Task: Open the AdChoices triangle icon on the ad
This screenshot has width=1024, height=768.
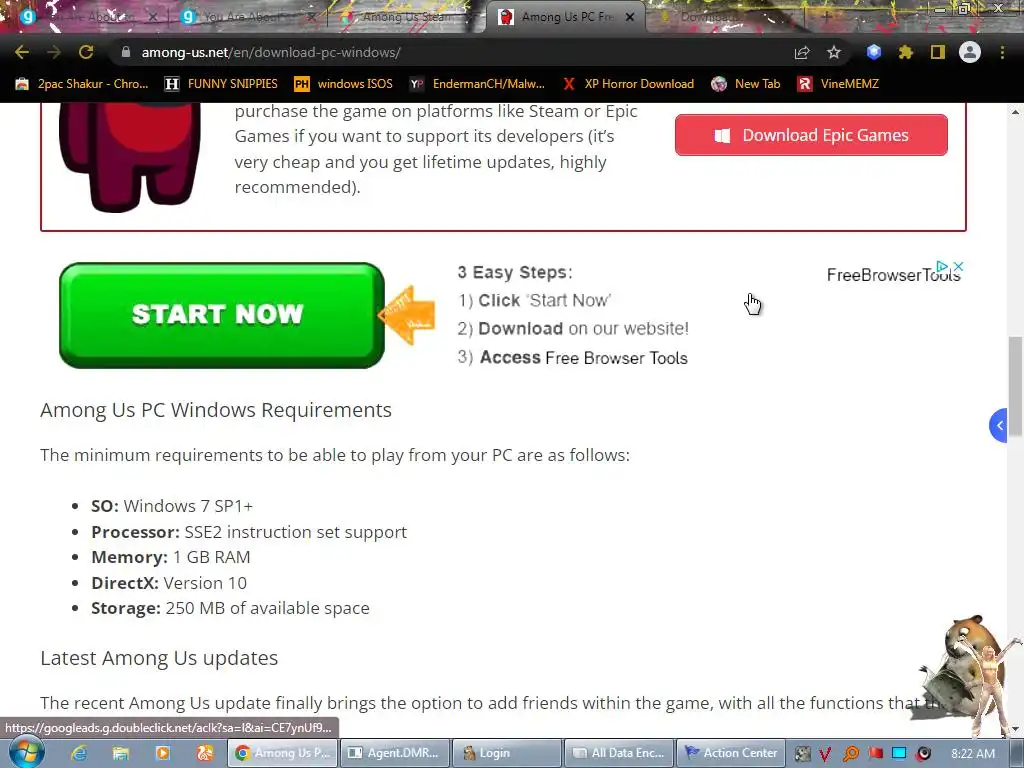Action: pyautogui.click(x=942, y=266)
